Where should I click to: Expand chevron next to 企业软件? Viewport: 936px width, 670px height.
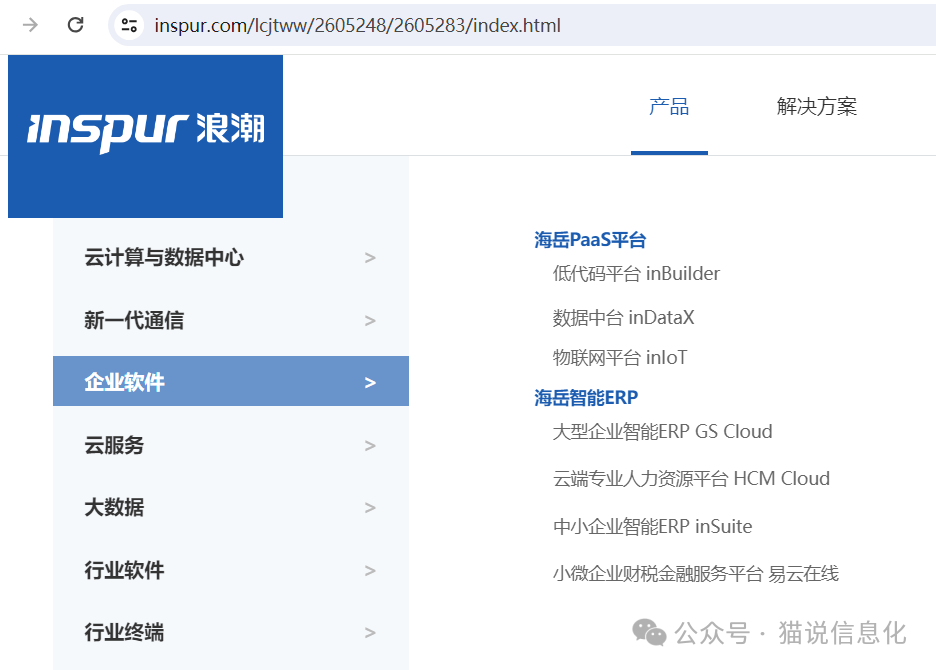370,383
